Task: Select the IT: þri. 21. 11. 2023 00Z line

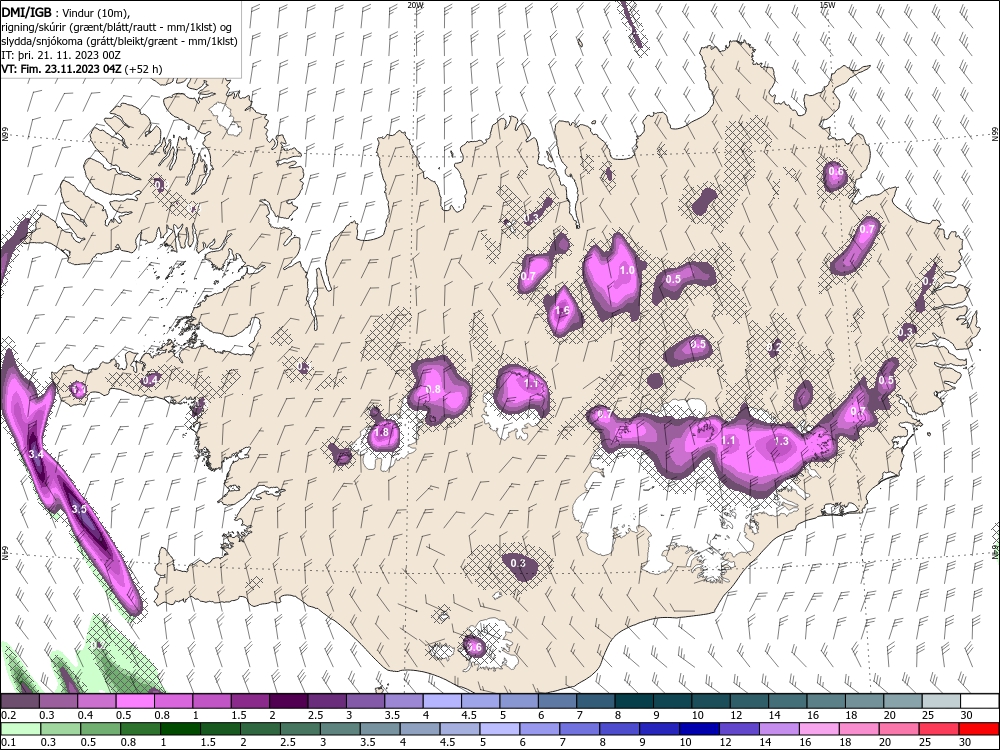Action: click(61, 55)
